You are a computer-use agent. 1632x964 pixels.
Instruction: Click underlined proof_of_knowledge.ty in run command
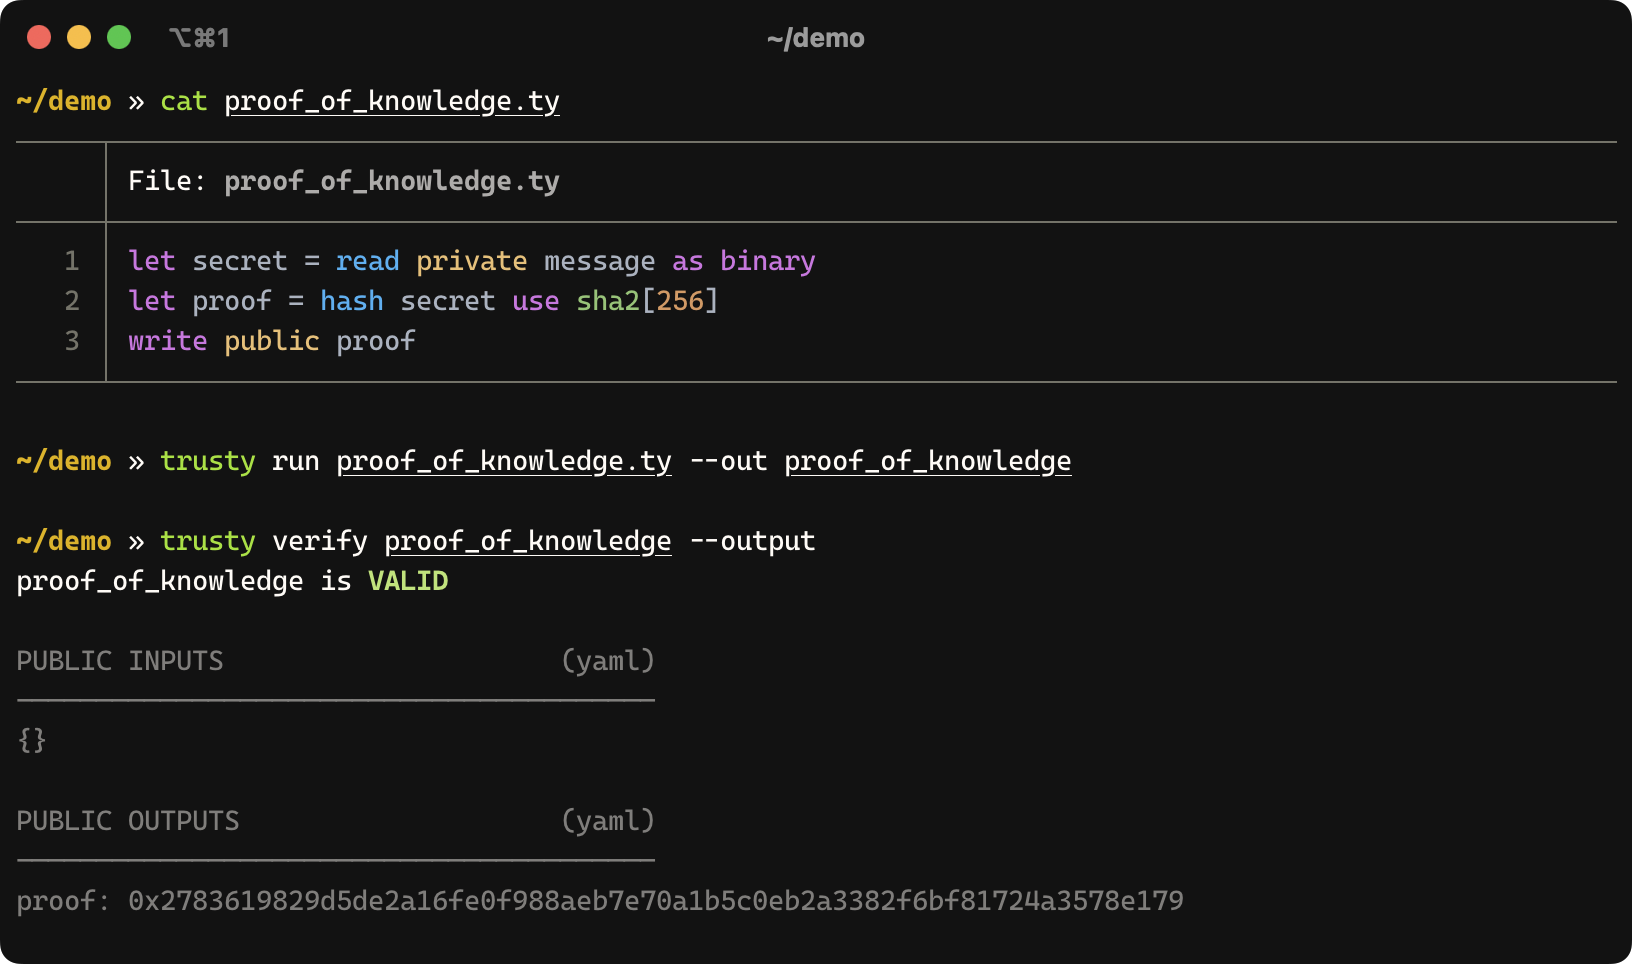(504, 461)
